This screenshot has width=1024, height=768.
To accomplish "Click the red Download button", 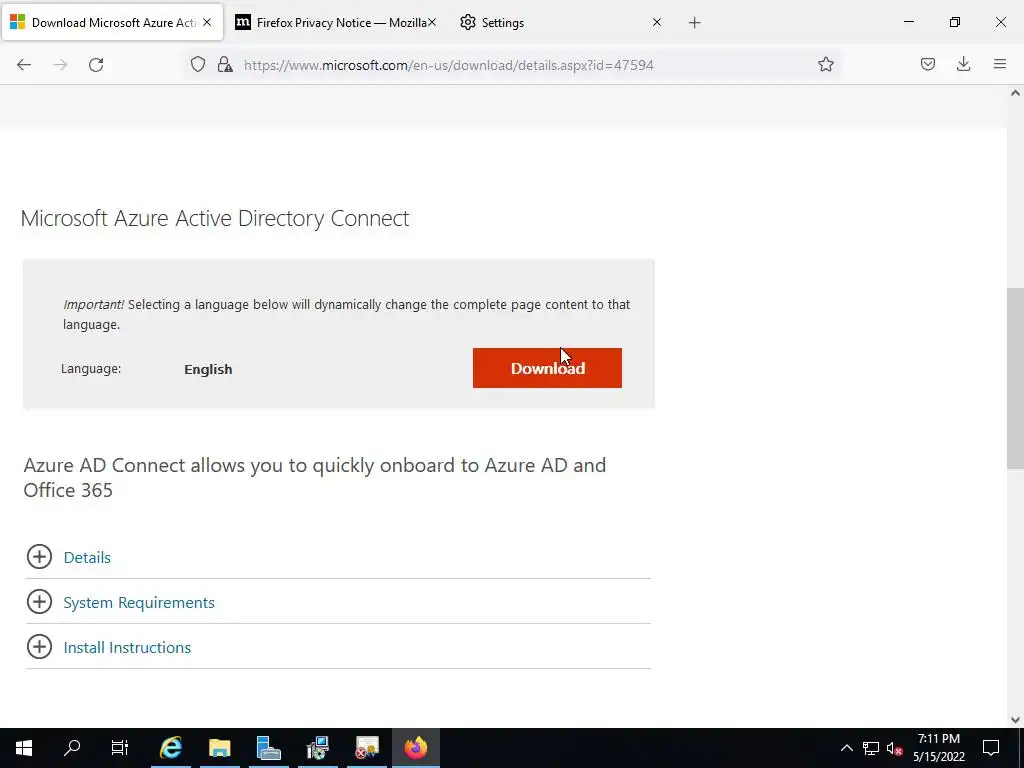I will coord(547,368).
